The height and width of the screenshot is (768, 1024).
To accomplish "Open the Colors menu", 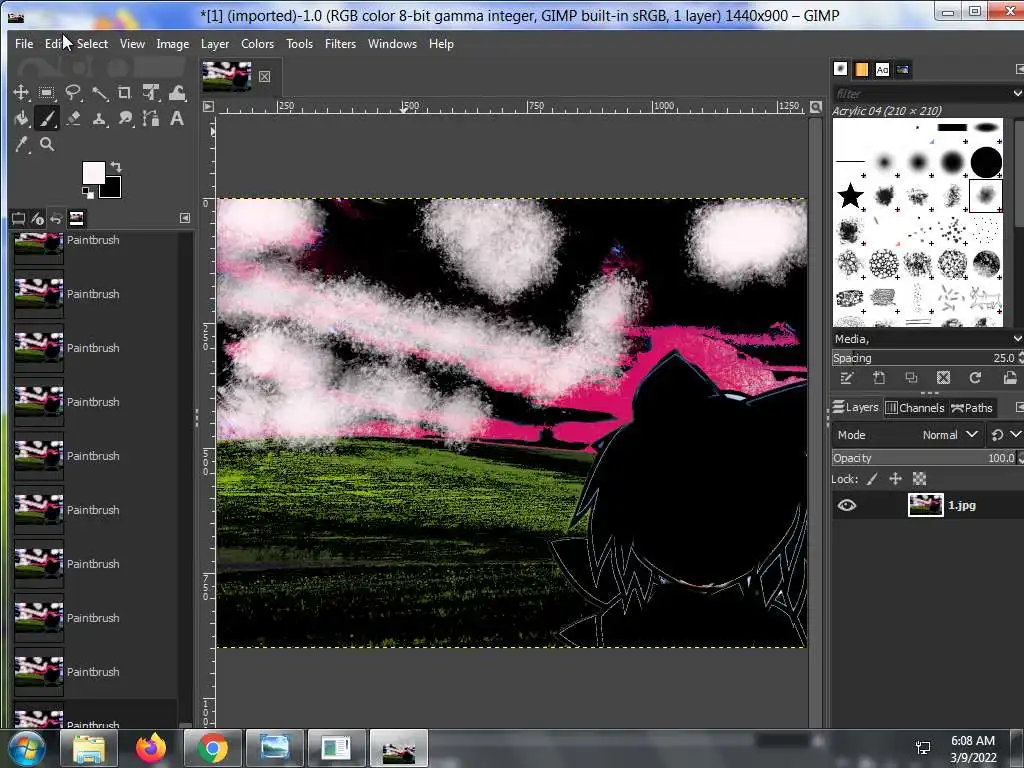I will coord(257,44).
